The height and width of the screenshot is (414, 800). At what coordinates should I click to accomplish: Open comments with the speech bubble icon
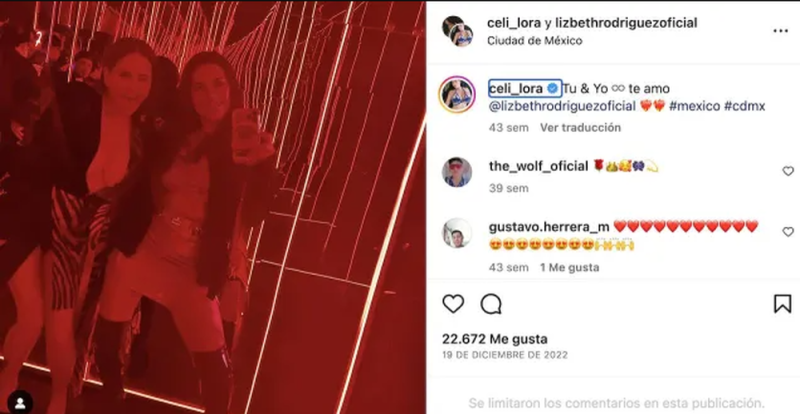tap(491, 304)
